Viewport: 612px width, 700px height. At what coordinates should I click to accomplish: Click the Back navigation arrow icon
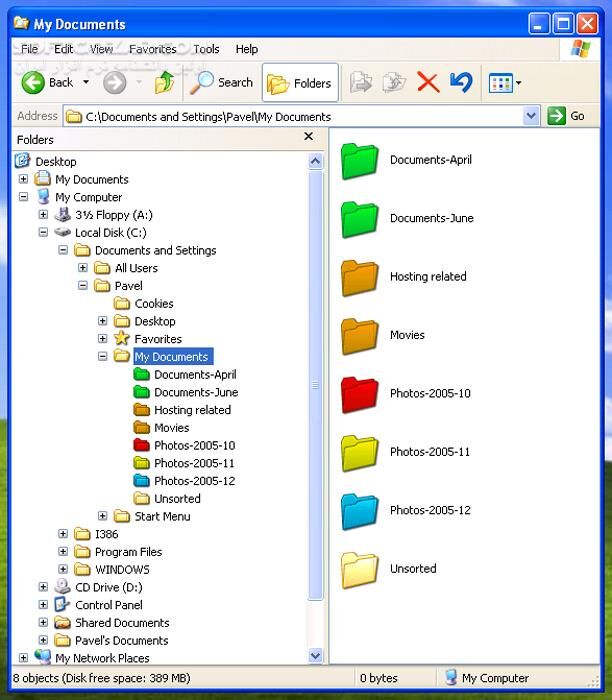click(33, 83)
